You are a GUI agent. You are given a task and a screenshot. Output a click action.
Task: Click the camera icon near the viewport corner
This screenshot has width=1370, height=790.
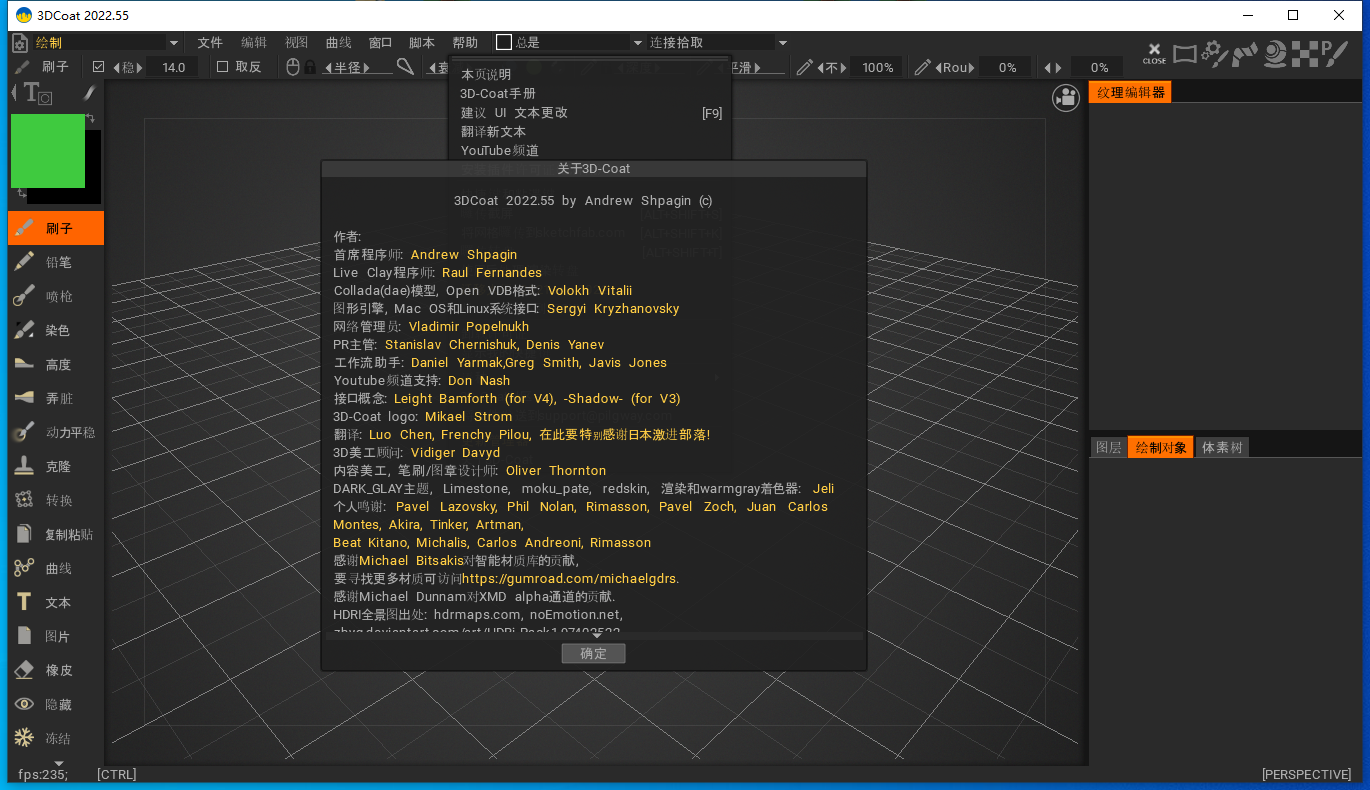tap(1065, 99)
